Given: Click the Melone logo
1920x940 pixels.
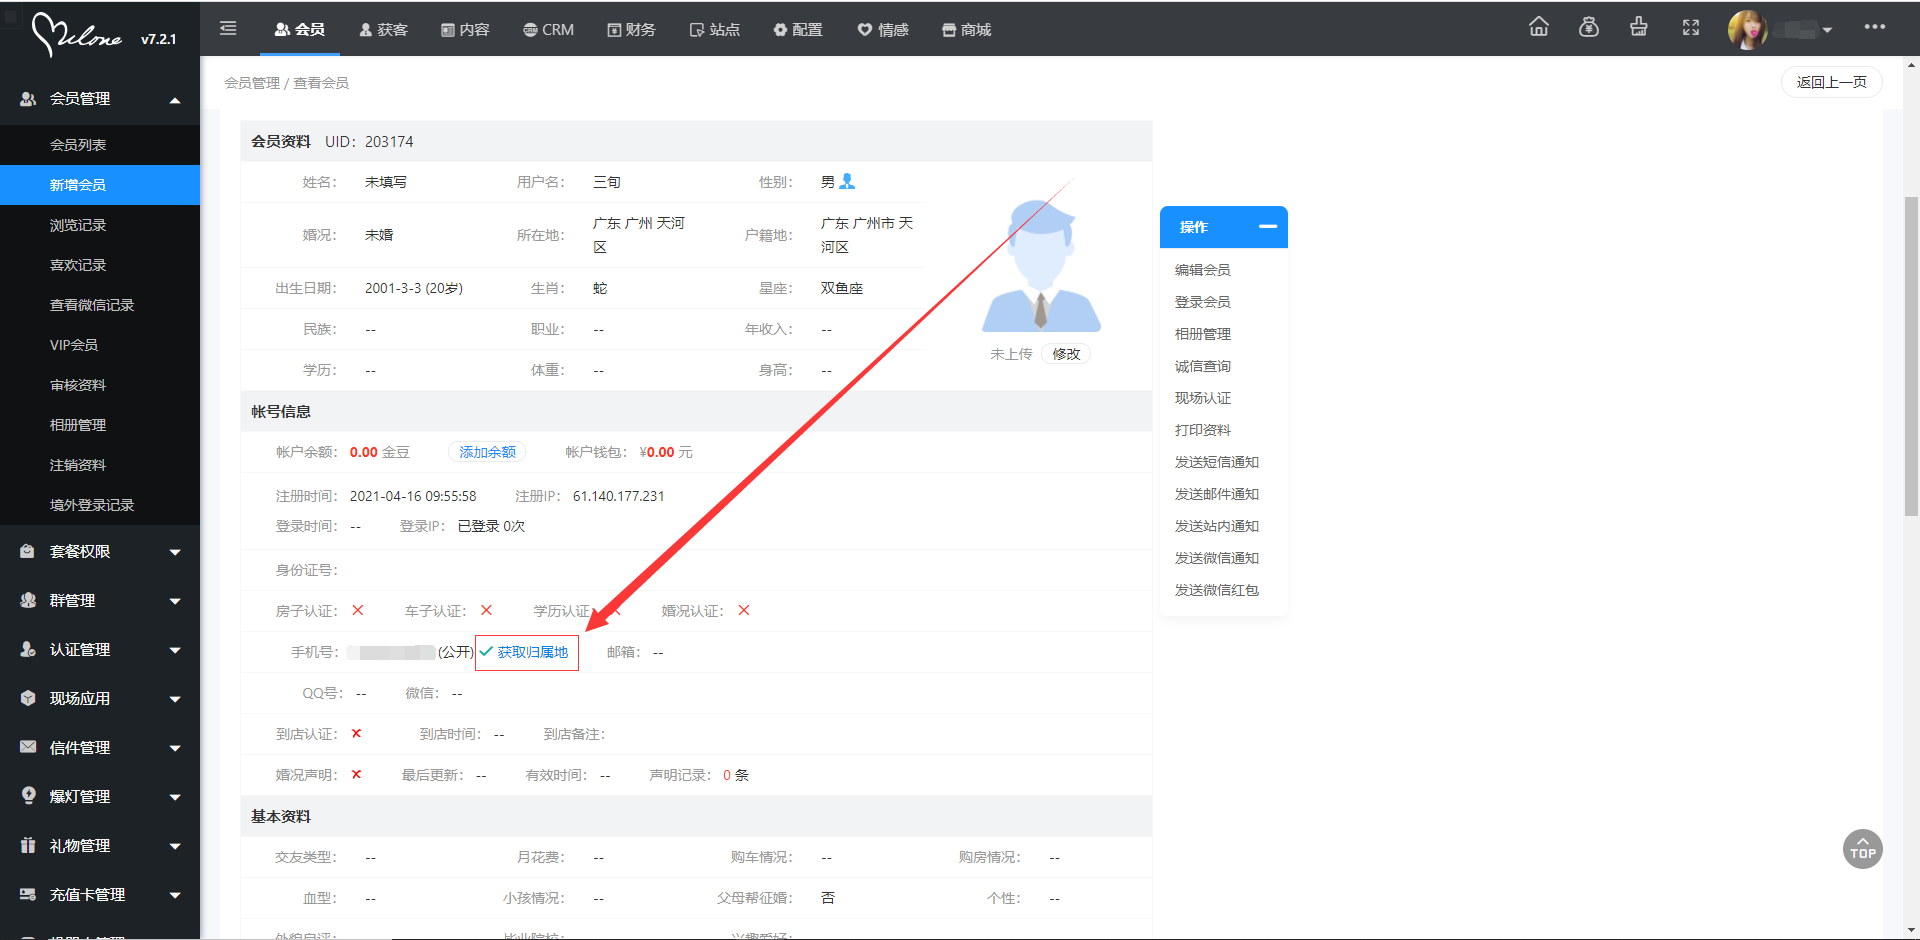Looking at the screenshot, I should pyautogui.click(x=78, y=35).
